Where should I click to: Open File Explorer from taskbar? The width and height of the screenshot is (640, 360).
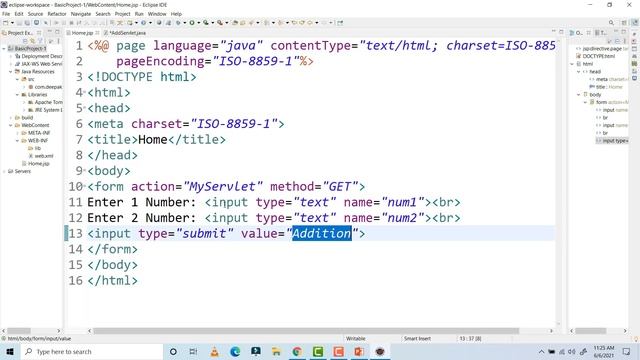coord(276,351)
